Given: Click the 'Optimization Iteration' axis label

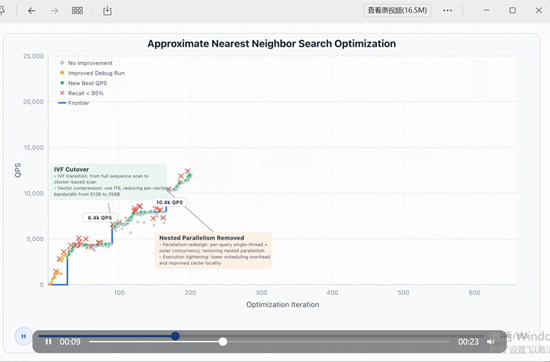Looking at the screenshot, I should pyautogui.click(x=283, y=304).
